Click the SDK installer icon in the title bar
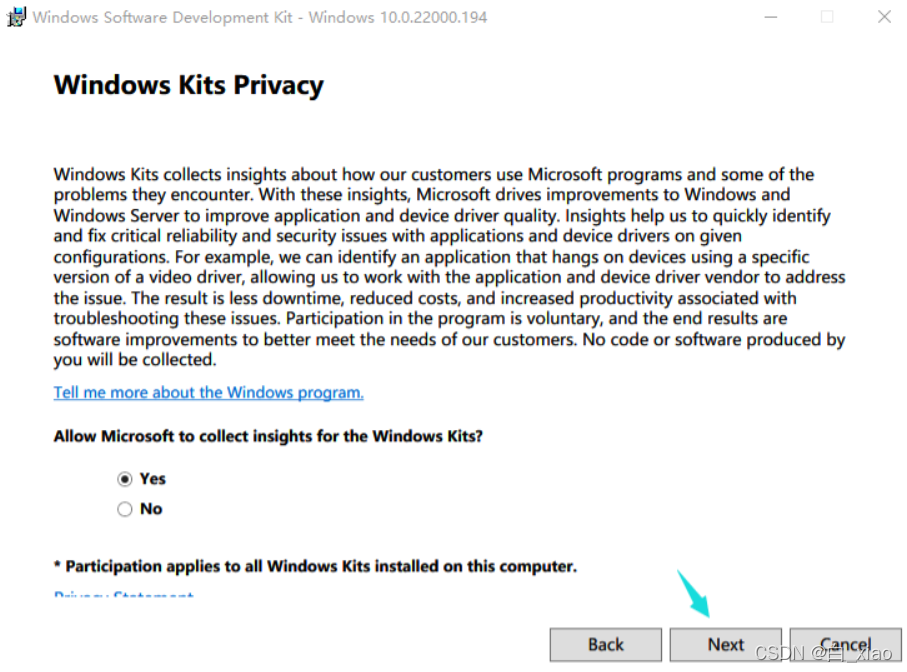Screen dimensions: 907x672 pyautogui.click(x=17, y=16)
